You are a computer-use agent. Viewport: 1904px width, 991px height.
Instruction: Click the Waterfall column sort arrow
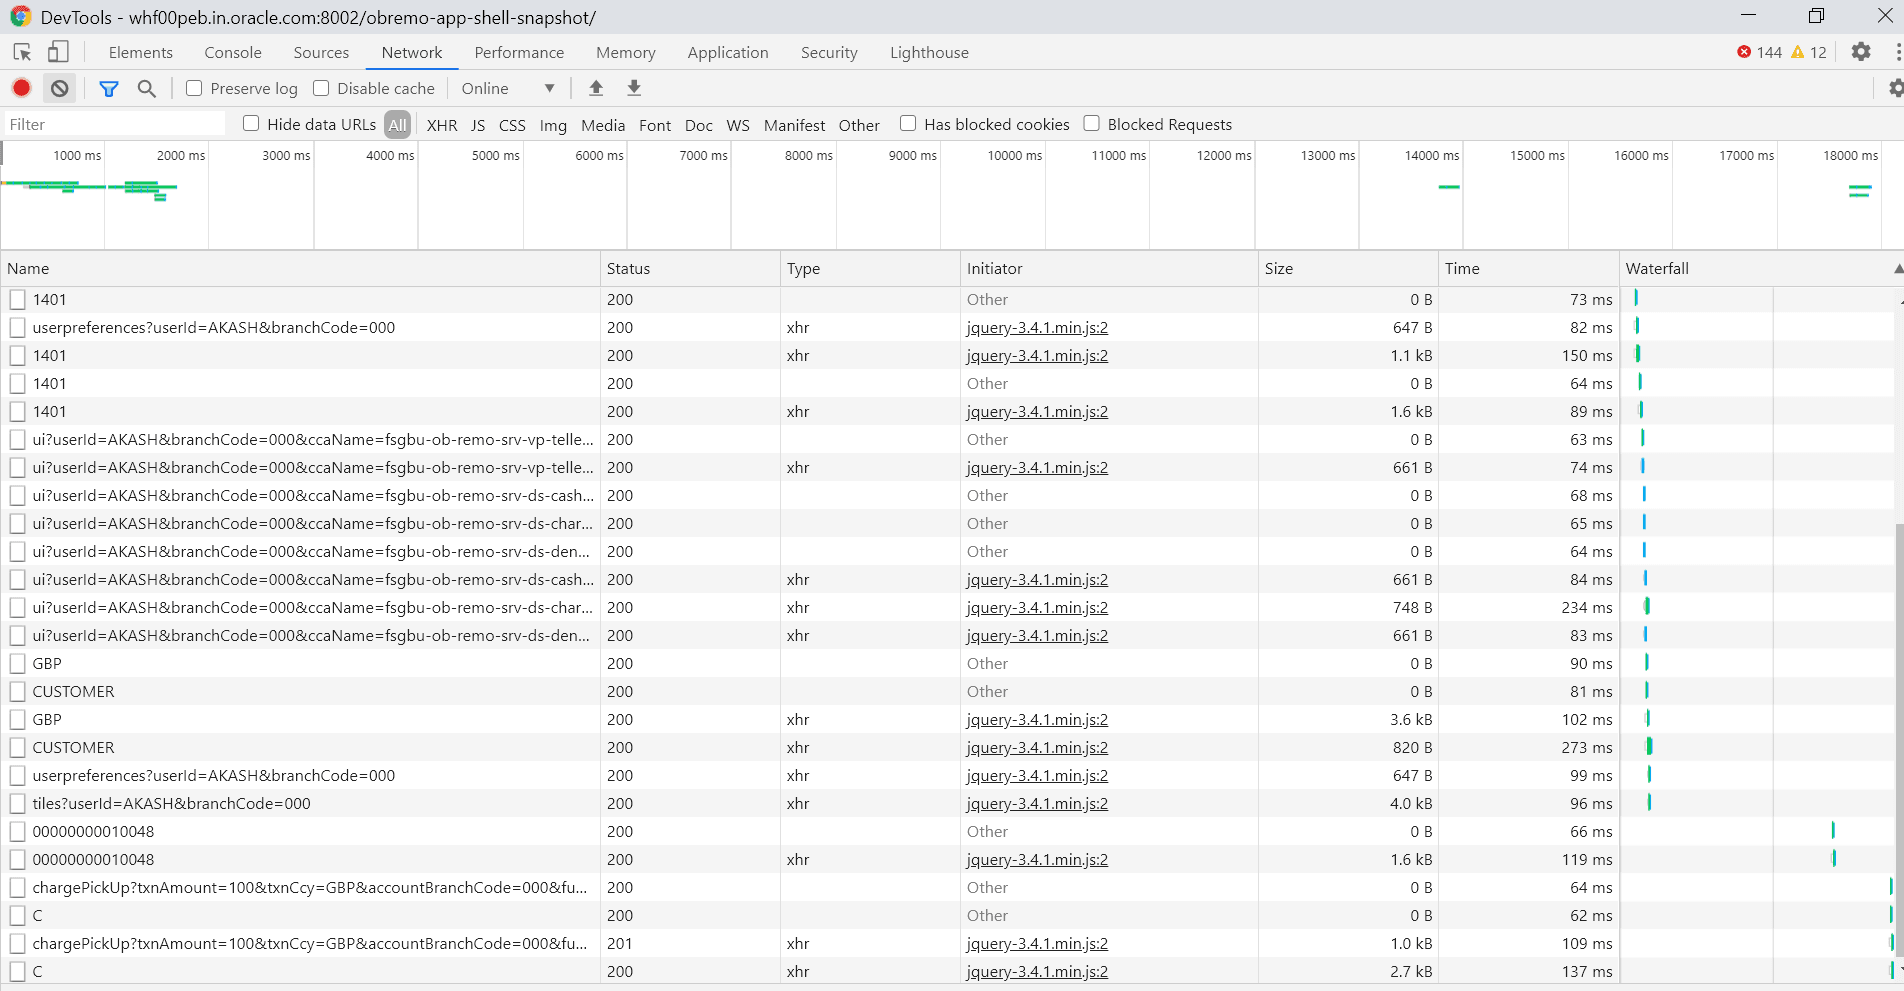pyautogui.click(x=1897, y=269)
